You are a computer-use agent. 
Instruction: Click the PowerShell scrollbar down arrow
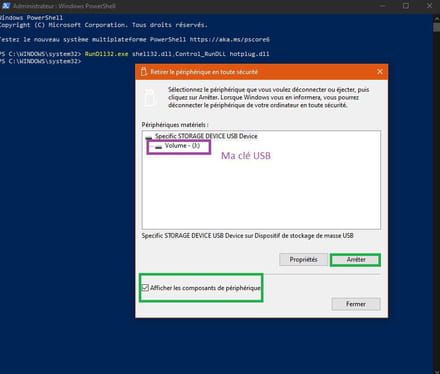point(436,371)
